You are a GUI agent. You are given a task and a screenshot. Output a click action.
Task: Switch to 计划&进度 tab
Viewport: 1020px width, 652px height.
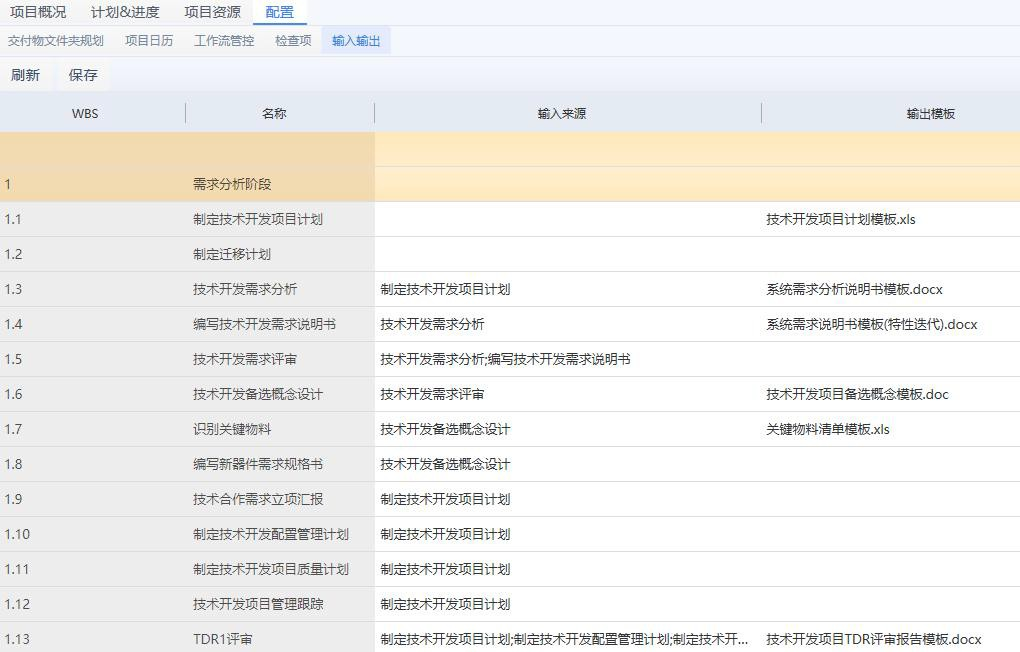coord(125,13)
